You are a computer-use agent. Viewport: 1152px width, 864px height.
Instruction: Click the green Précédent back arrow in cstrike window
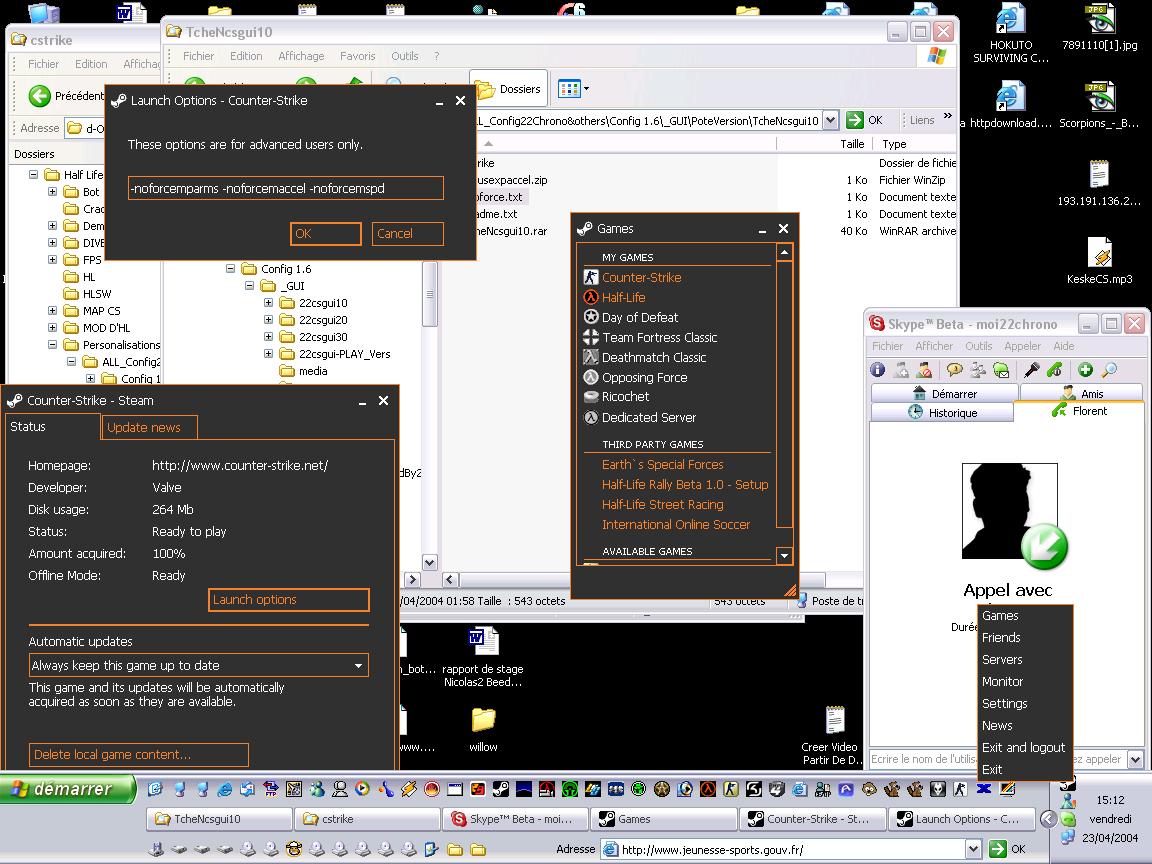click(40, 96)
